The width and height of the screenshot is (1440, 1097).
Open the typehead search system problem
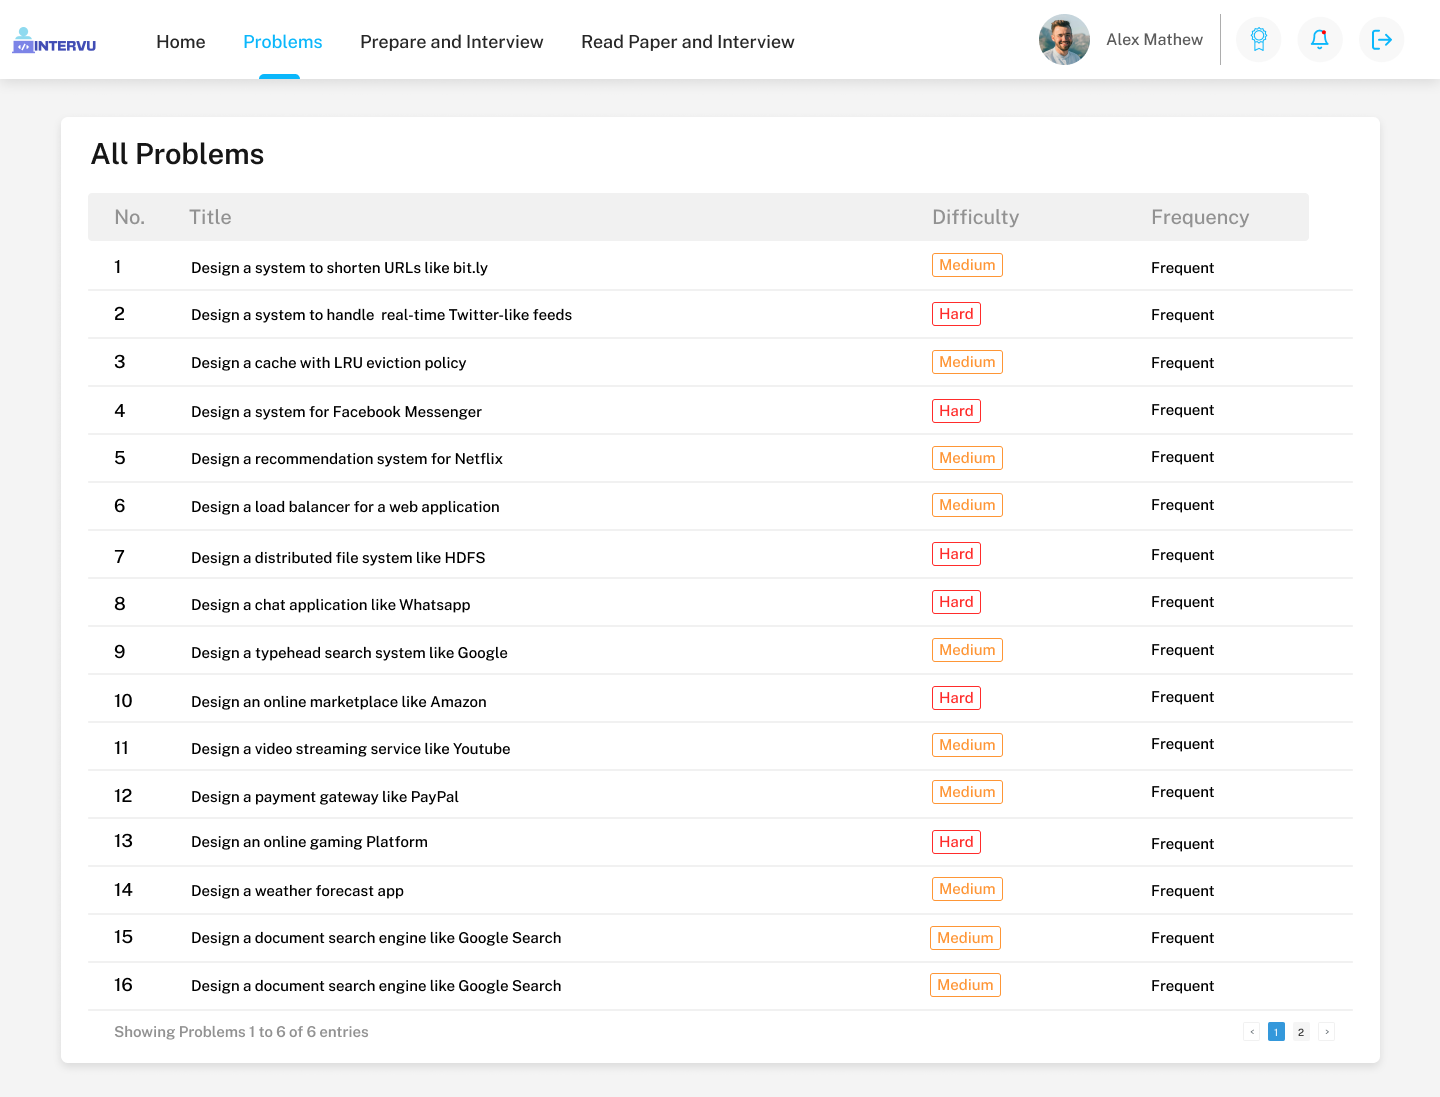pos(349,653)
